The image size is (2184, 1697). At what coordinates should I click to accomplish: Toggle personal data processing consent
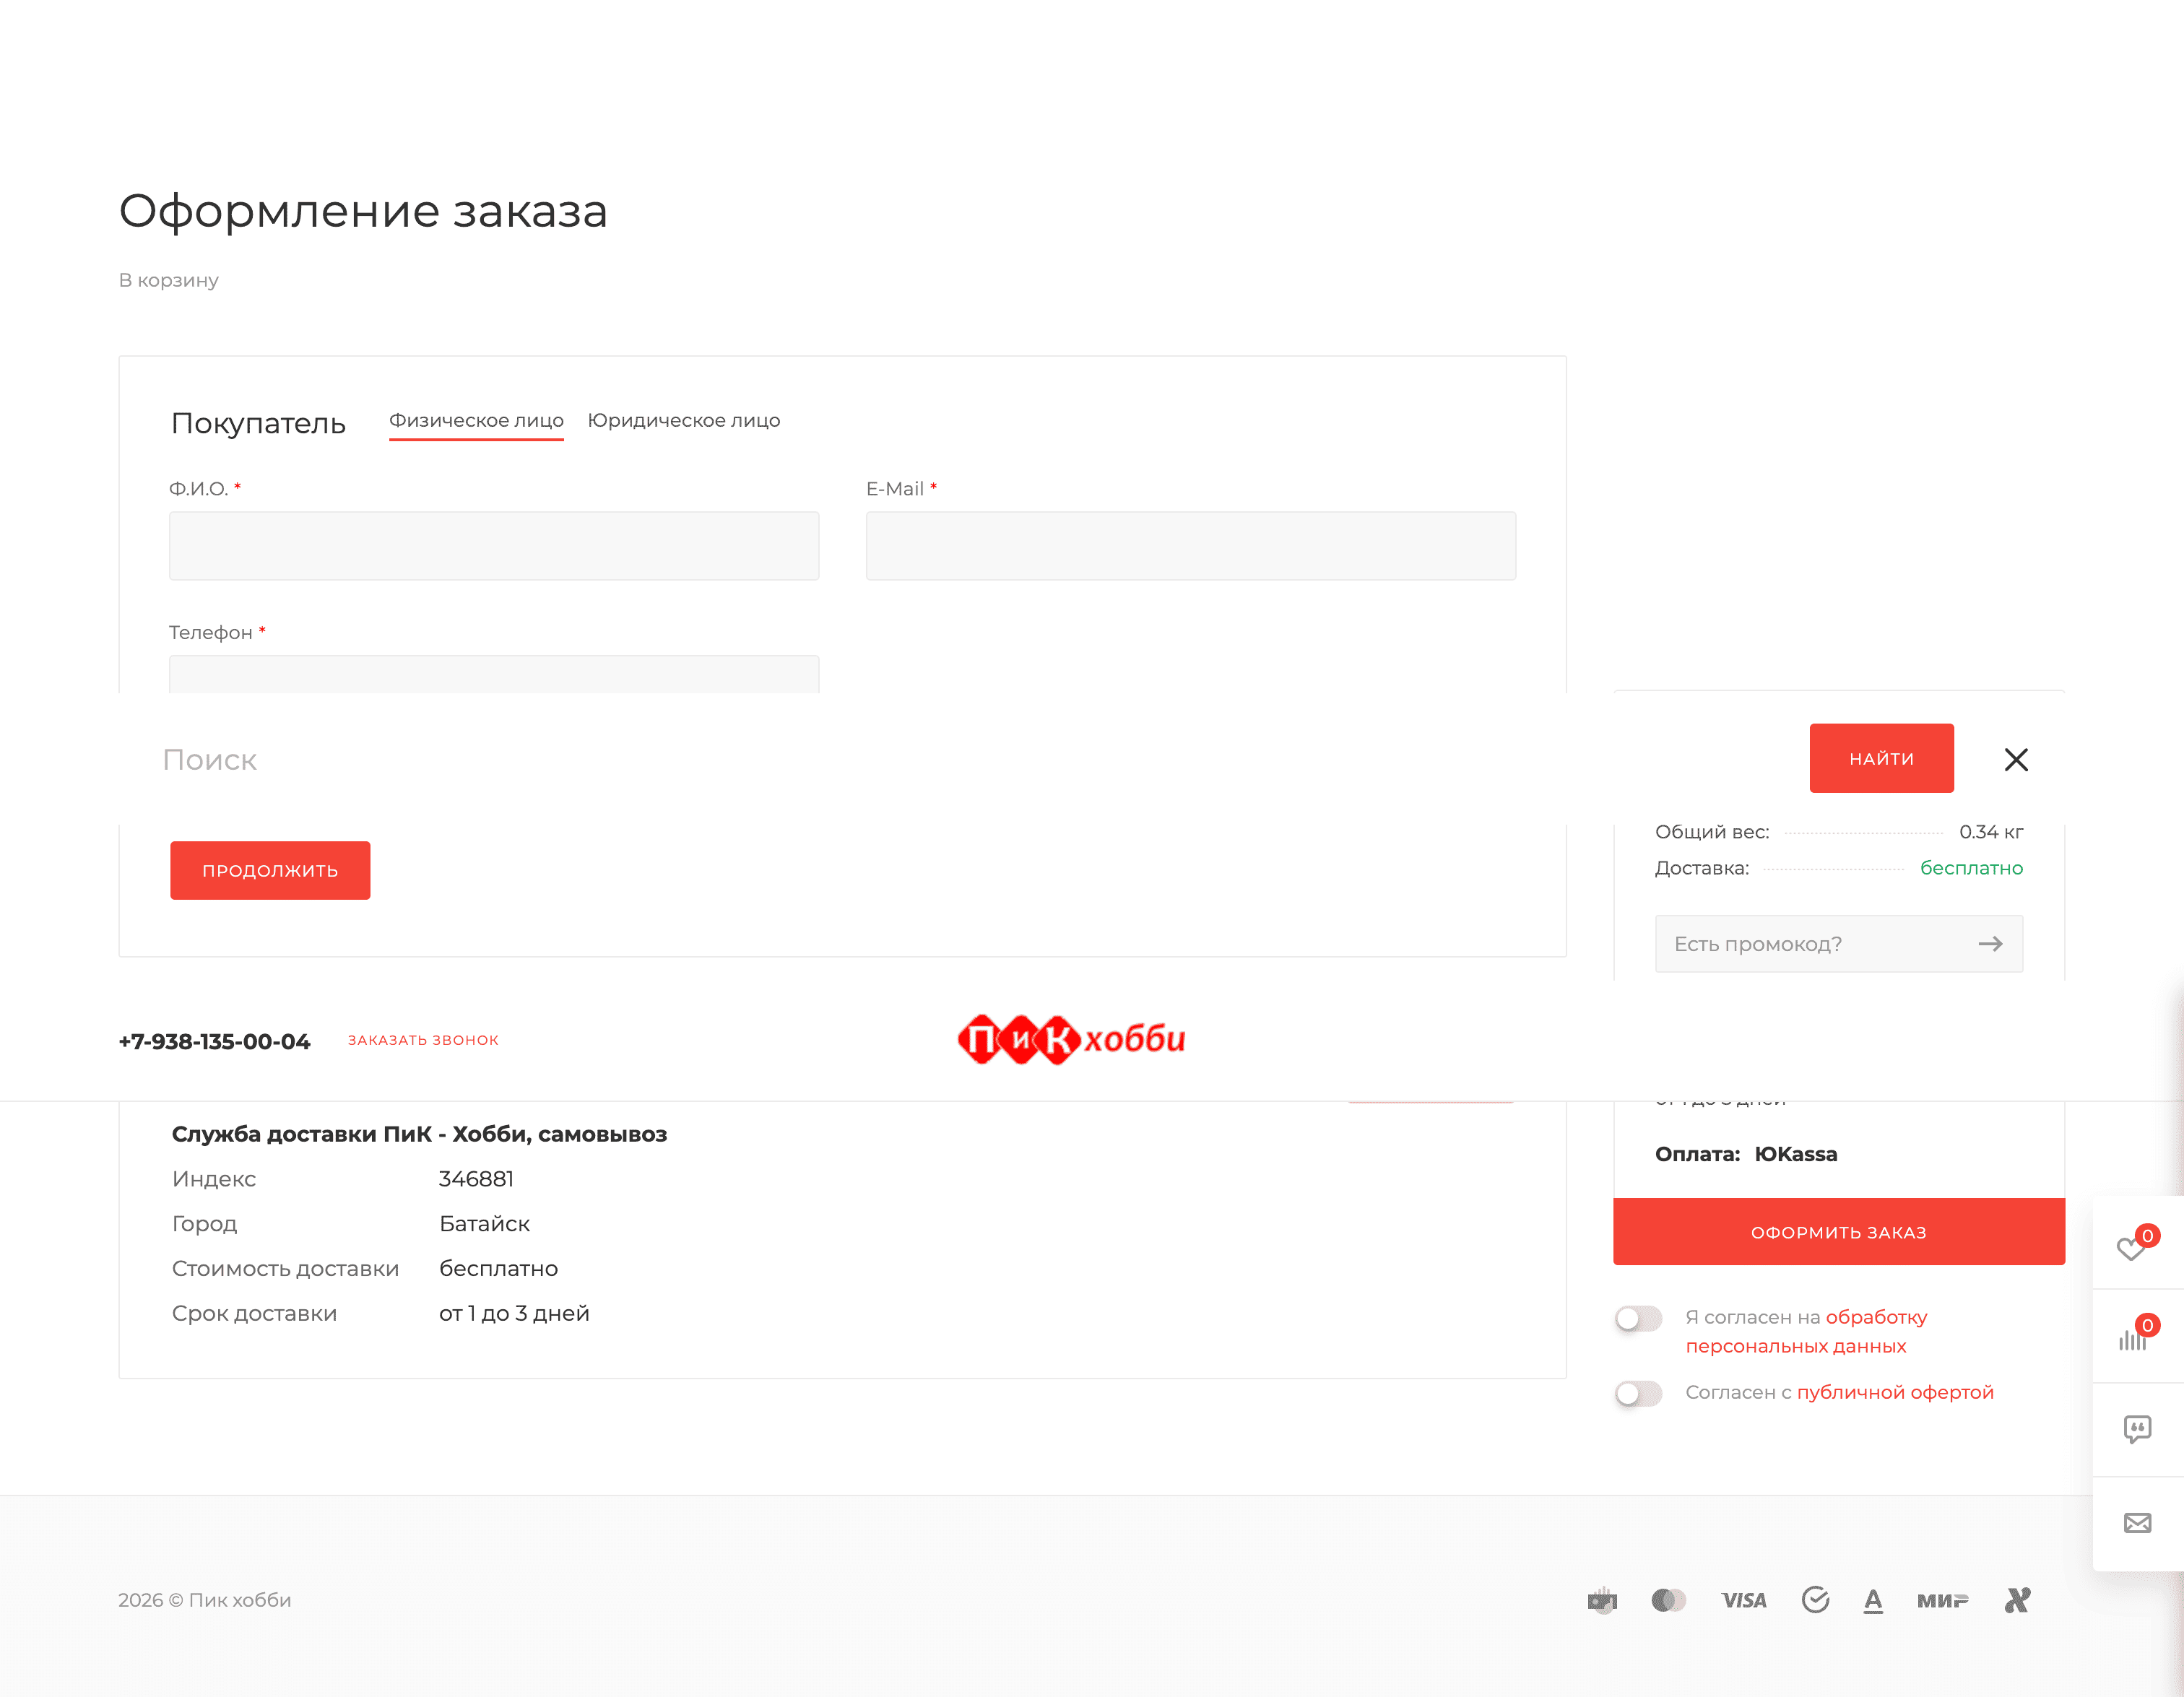pos(1638,1319)
